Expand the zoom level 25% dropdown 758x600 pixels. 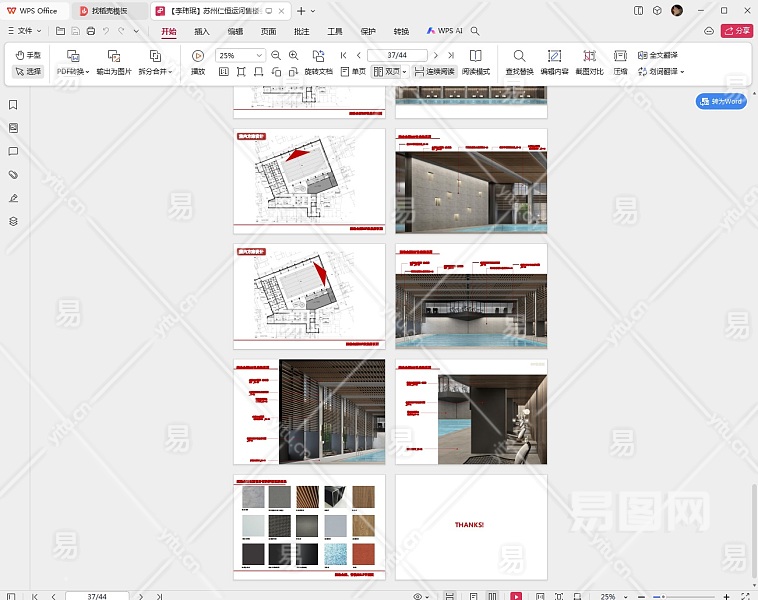click(259, 56)
